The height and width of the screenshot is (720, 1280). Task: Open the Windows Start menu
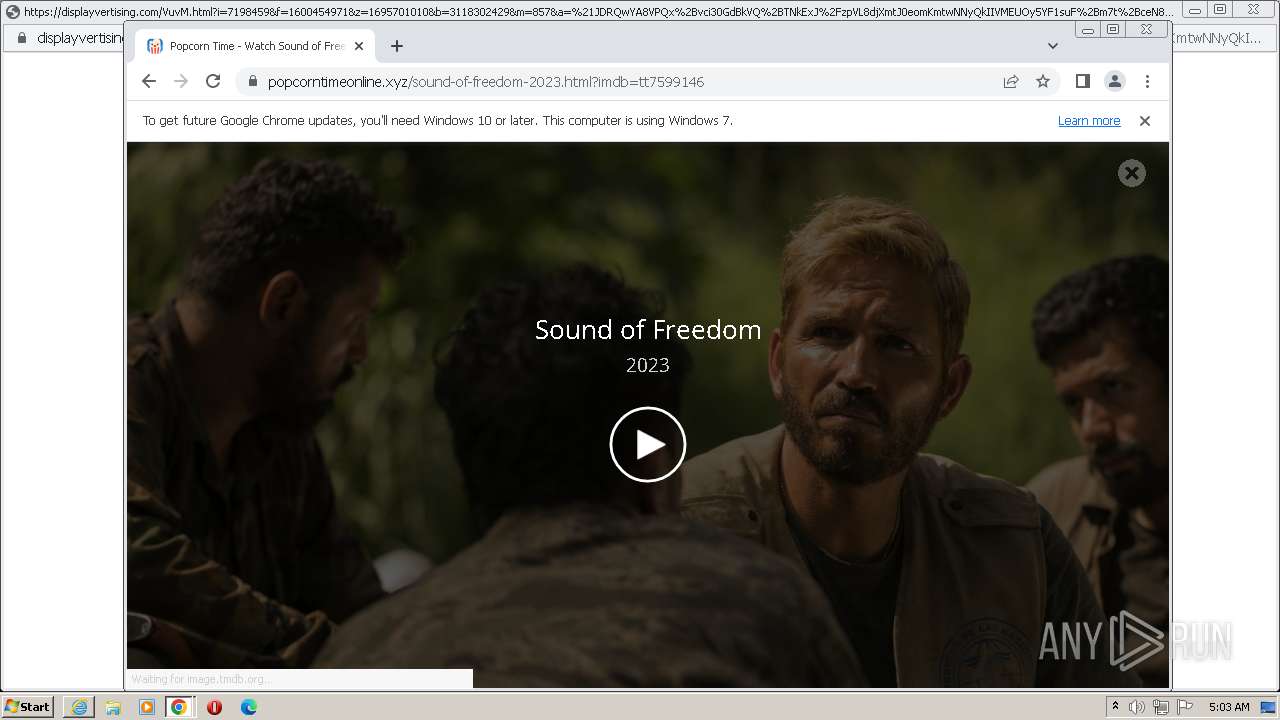(28, 707)
